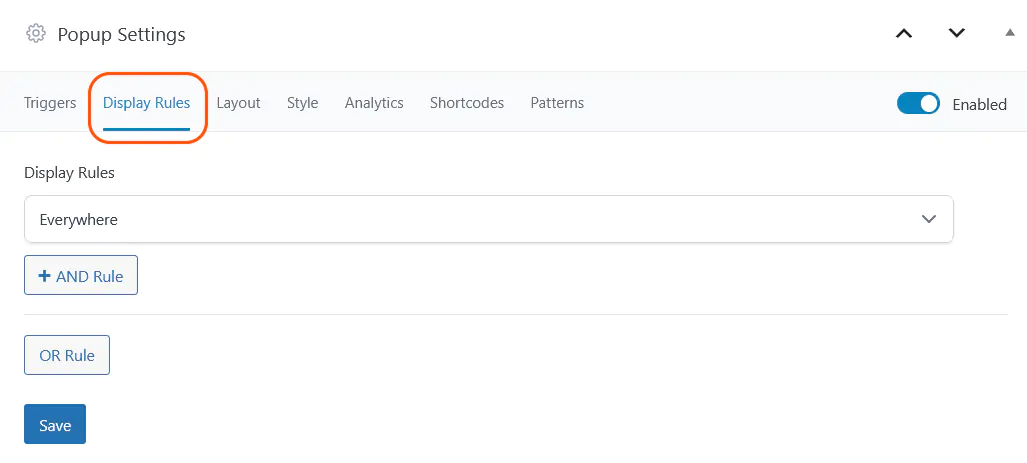1027x463 pixels.
Task: Switch to the Layout tab
Action: pos(238,103)
